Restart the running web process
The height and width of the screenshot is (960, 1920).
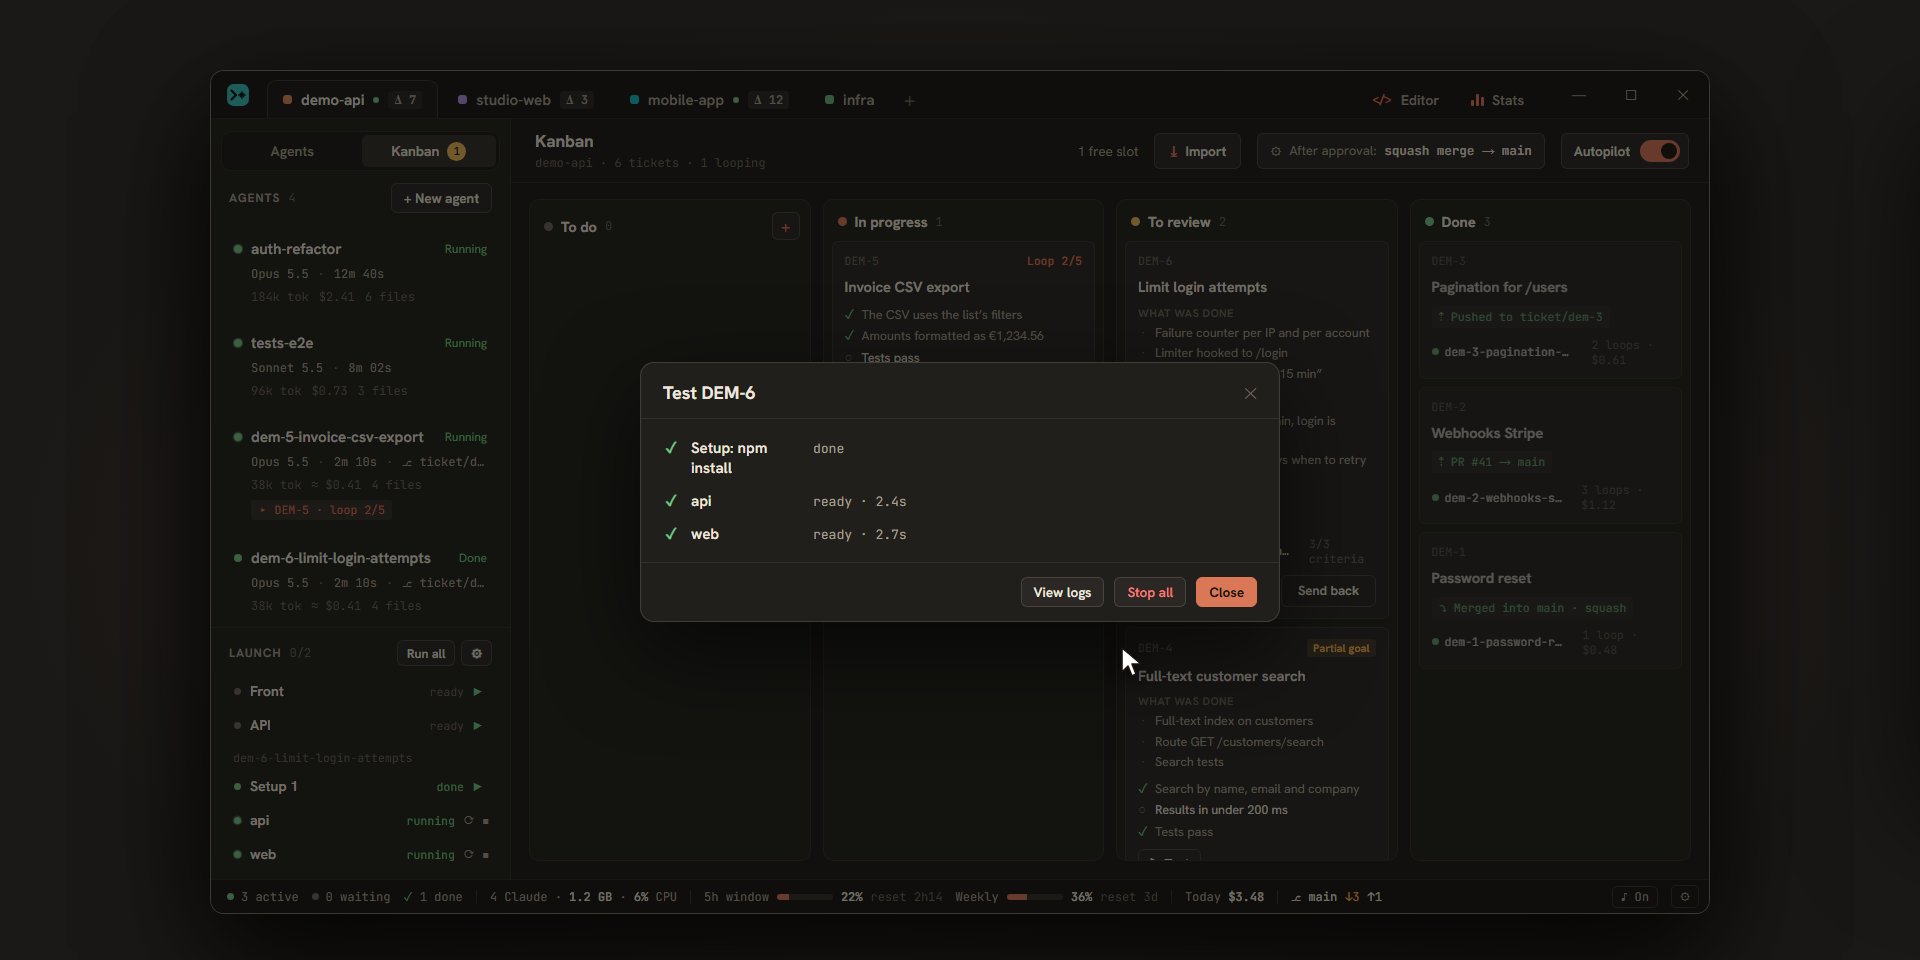point(468,855)
